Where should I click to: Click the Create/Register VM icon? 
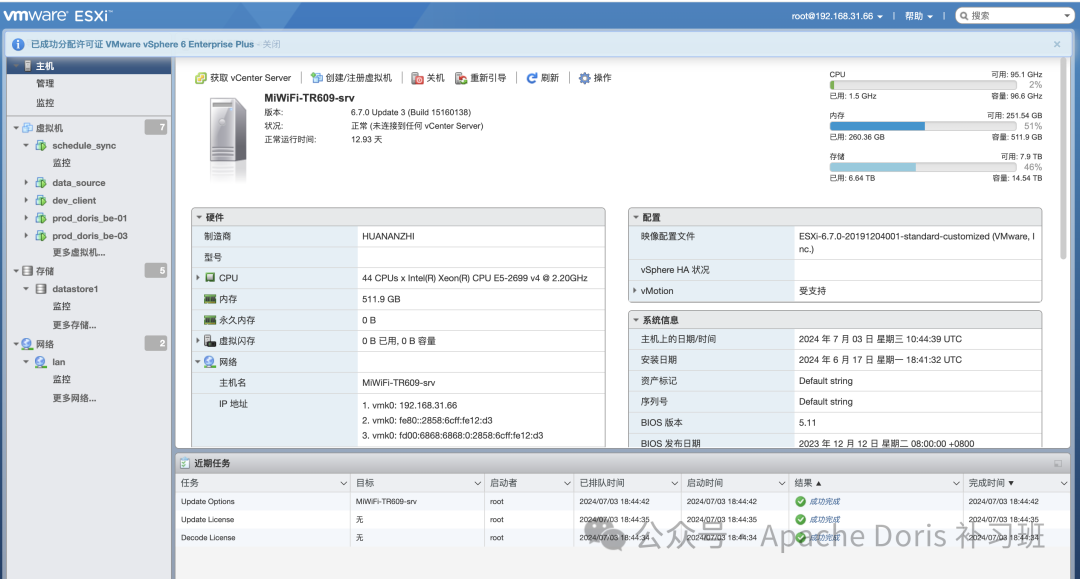coord(317,78)
